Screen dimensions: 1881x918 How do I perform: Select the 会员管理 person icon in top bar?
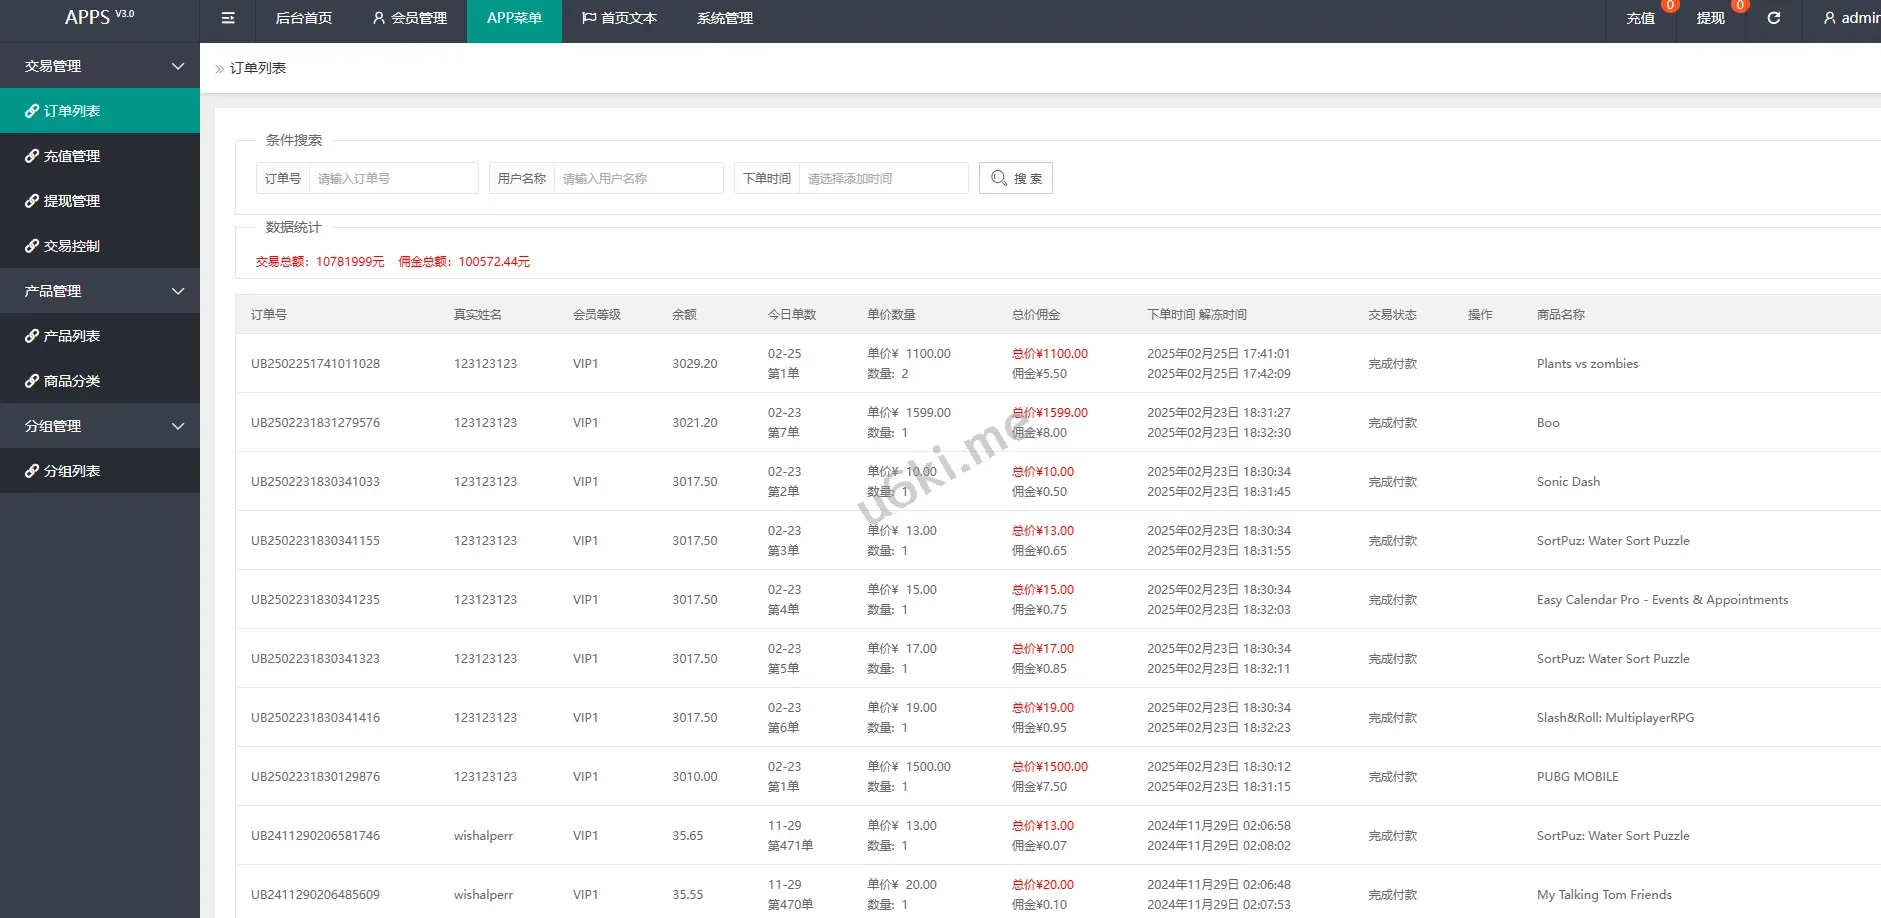(x=378, y=18)
